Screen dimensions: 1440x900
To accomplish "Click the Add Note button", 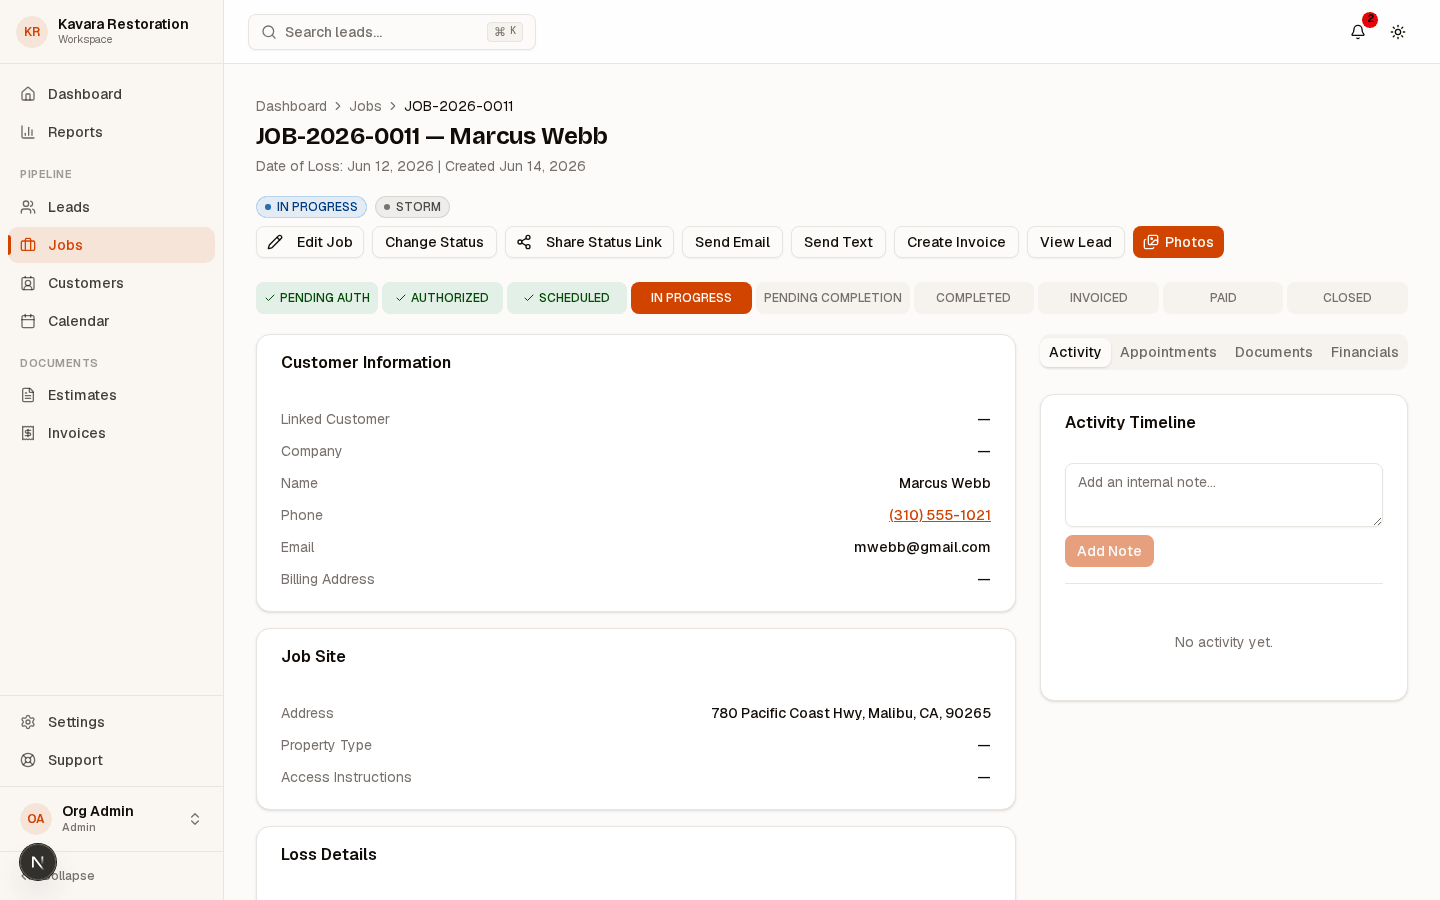I will point(1109,551).
